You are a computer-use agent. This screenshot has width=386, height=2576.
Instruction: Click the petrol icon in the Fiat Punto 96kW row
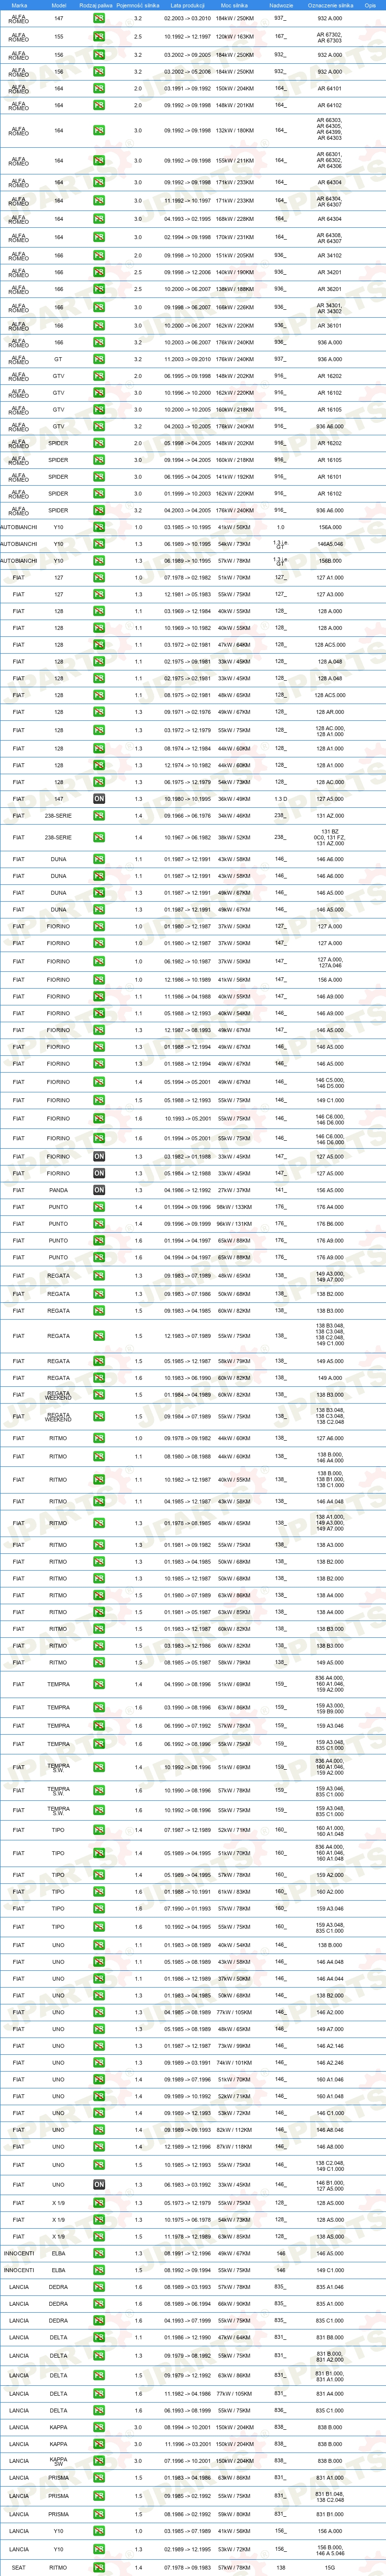point(99,1224)
